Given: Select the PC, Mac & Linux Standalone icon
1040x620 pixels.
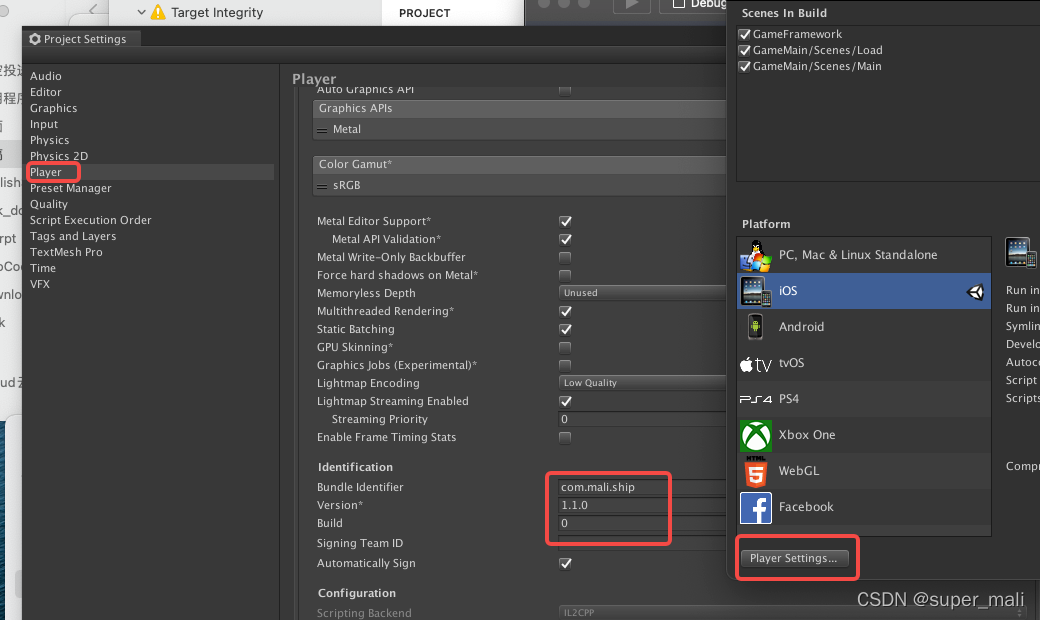Looking at the screenshot, I should pyautogui.click(x=755, y=255).
